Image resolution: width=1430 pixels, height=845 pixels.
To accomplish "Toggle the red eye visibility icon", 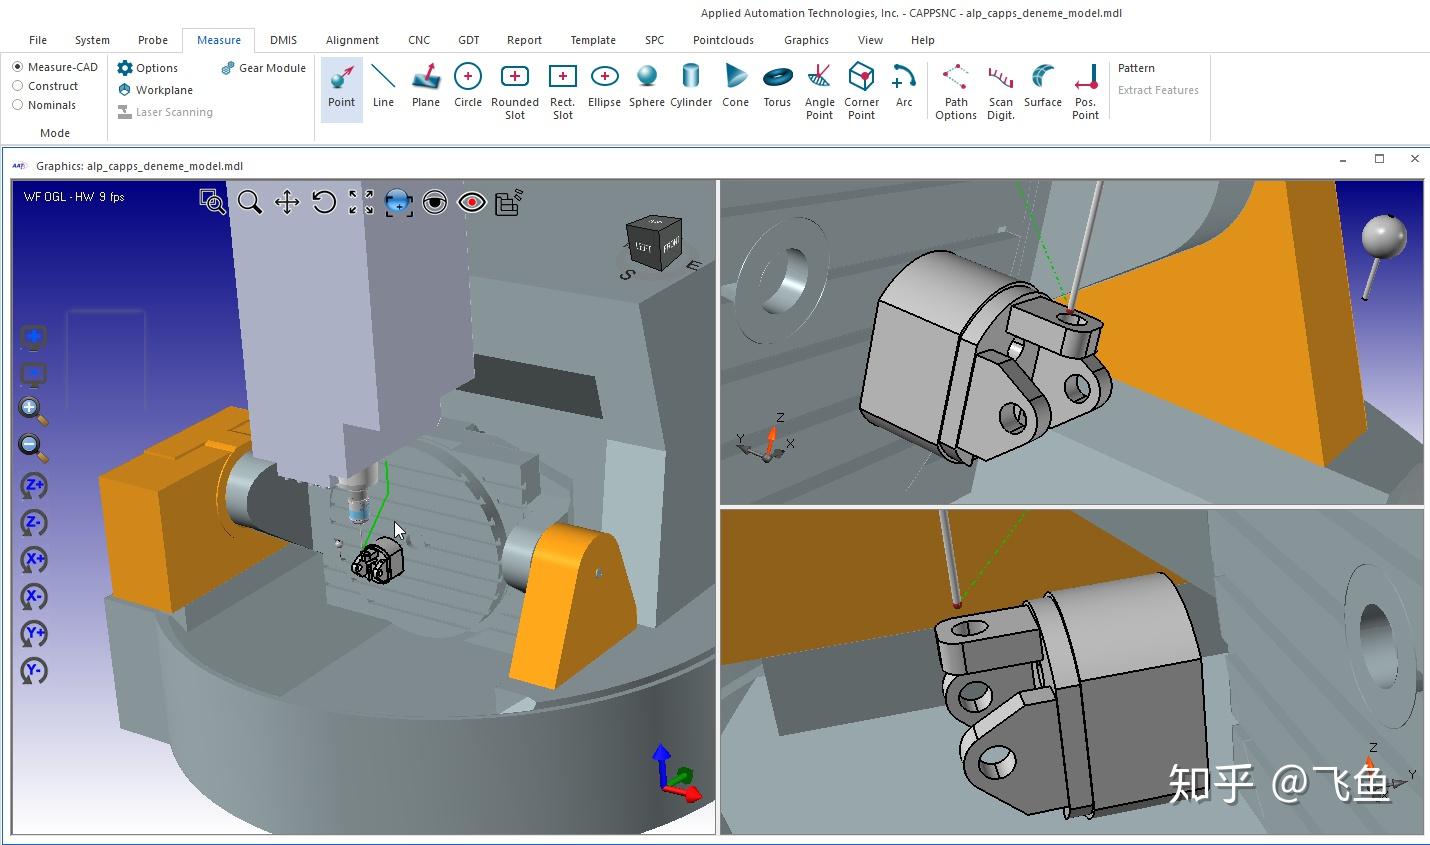I will point(471,203).
